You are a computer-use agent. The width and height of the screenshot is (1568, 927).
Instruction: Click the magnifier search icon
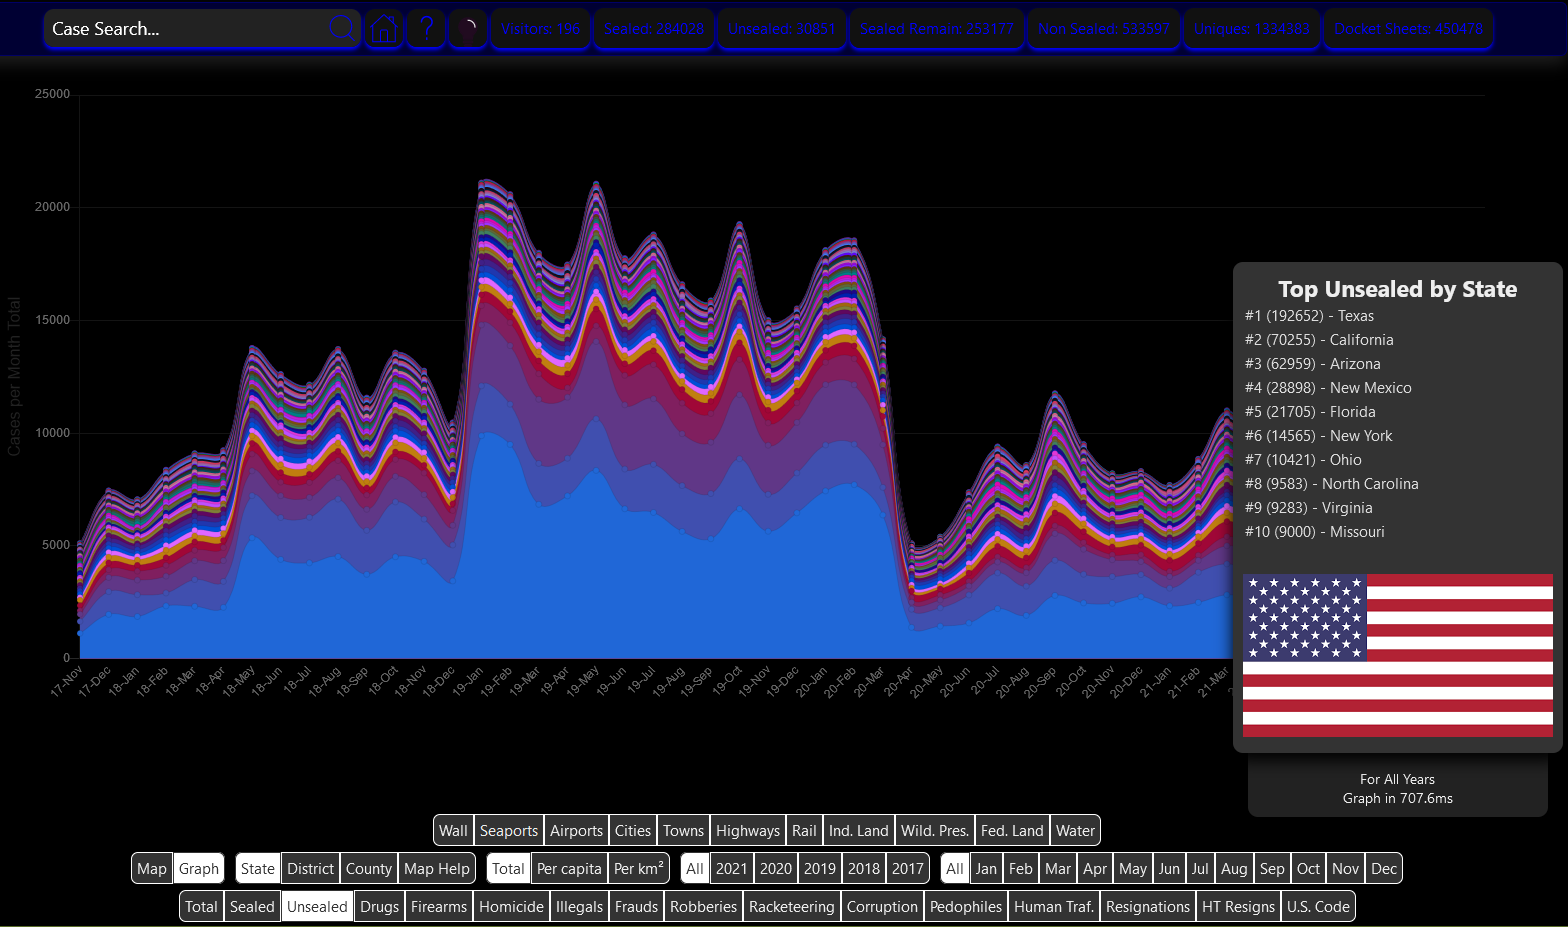(342, 28)
